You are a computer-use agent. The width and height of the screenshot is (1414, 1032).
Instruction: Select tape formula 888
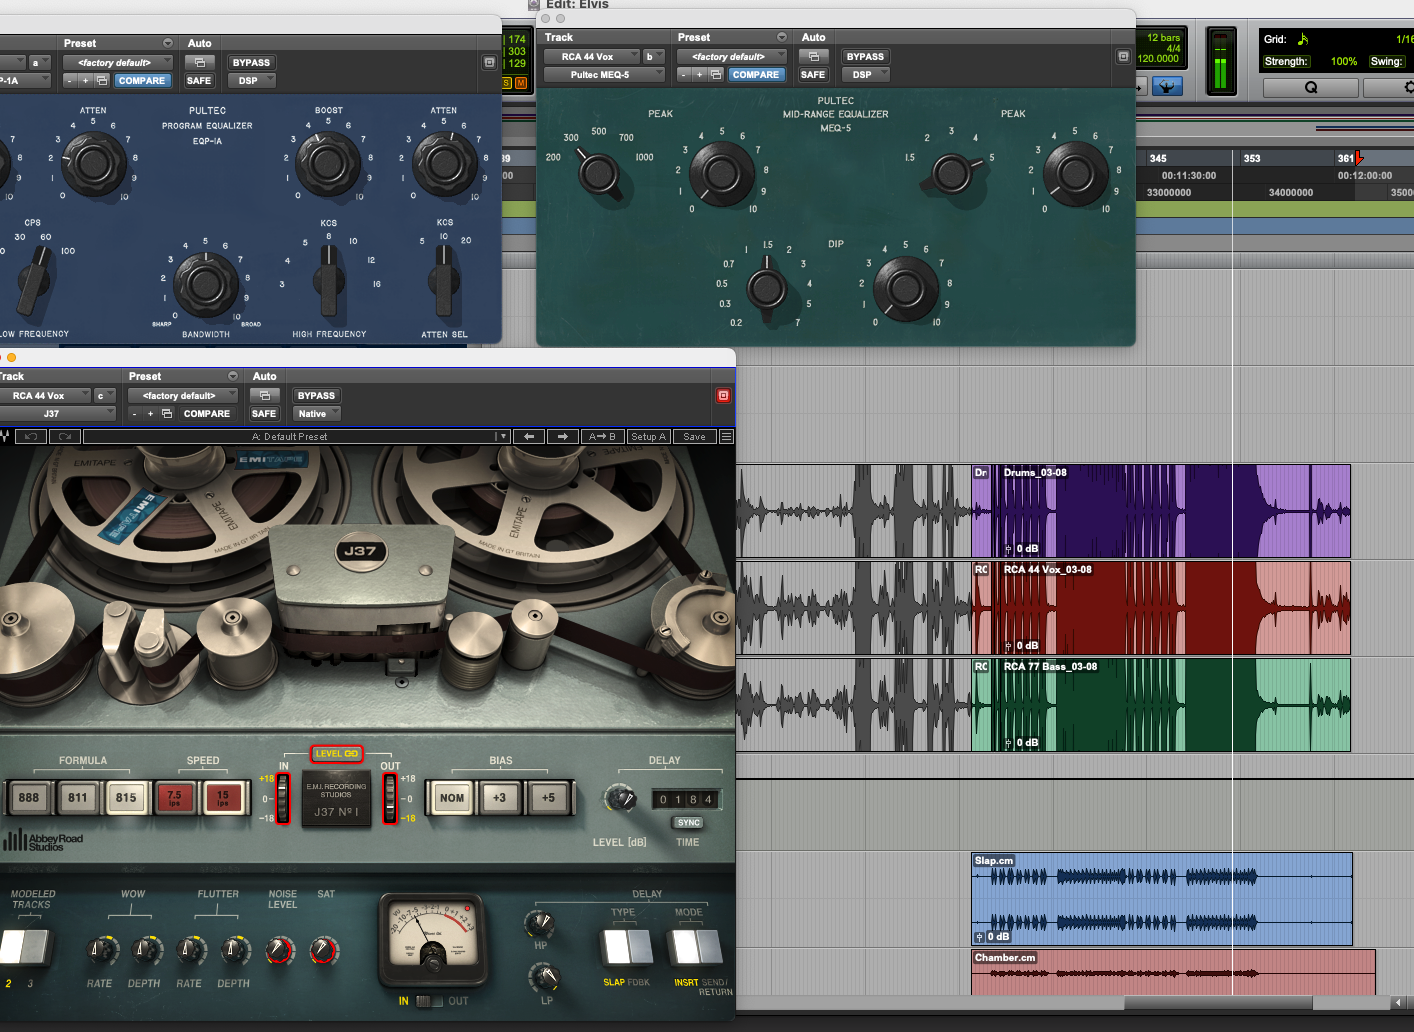point(29,798)
